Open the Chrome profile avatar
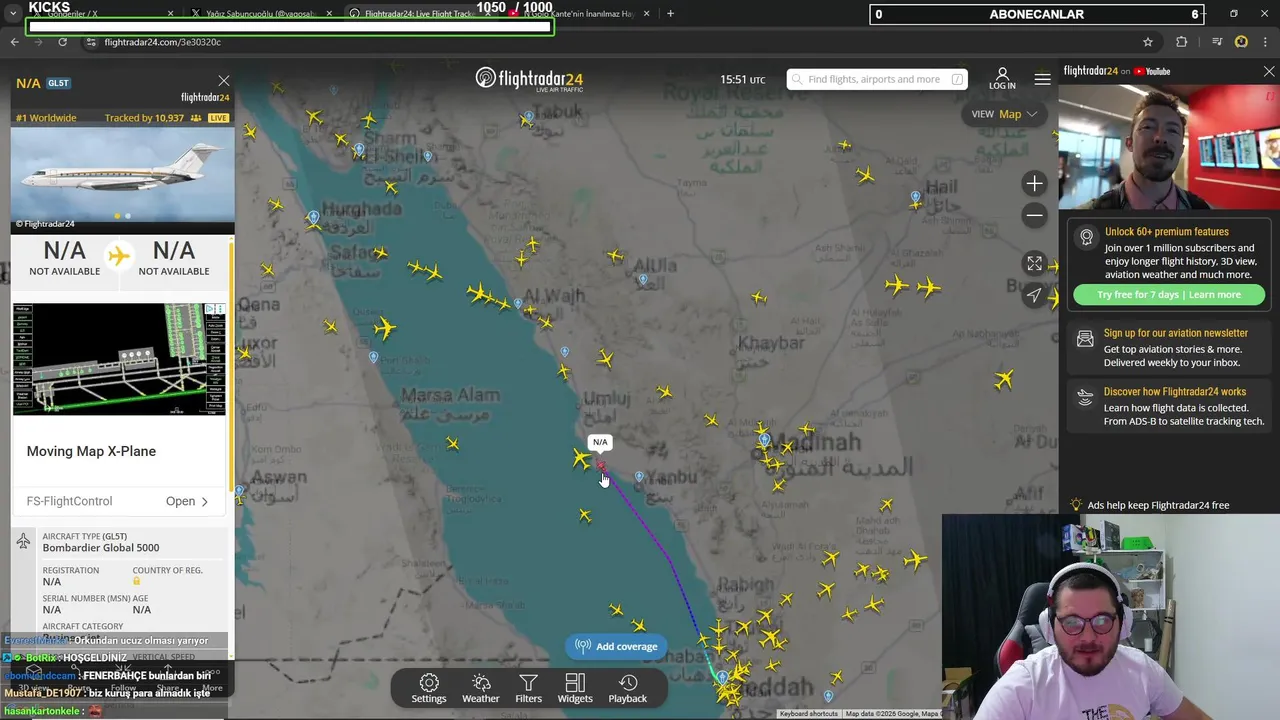 click(1241, 42)
